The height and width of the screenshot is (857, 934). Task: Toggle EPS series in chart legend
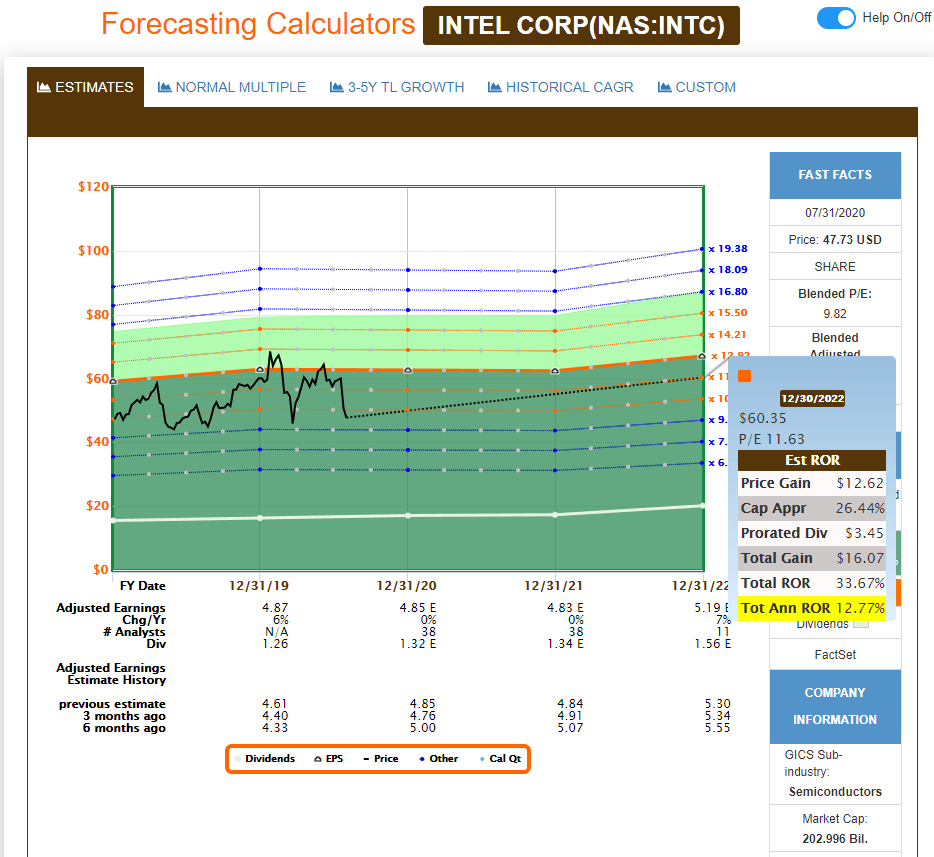[x=328, y=759]
